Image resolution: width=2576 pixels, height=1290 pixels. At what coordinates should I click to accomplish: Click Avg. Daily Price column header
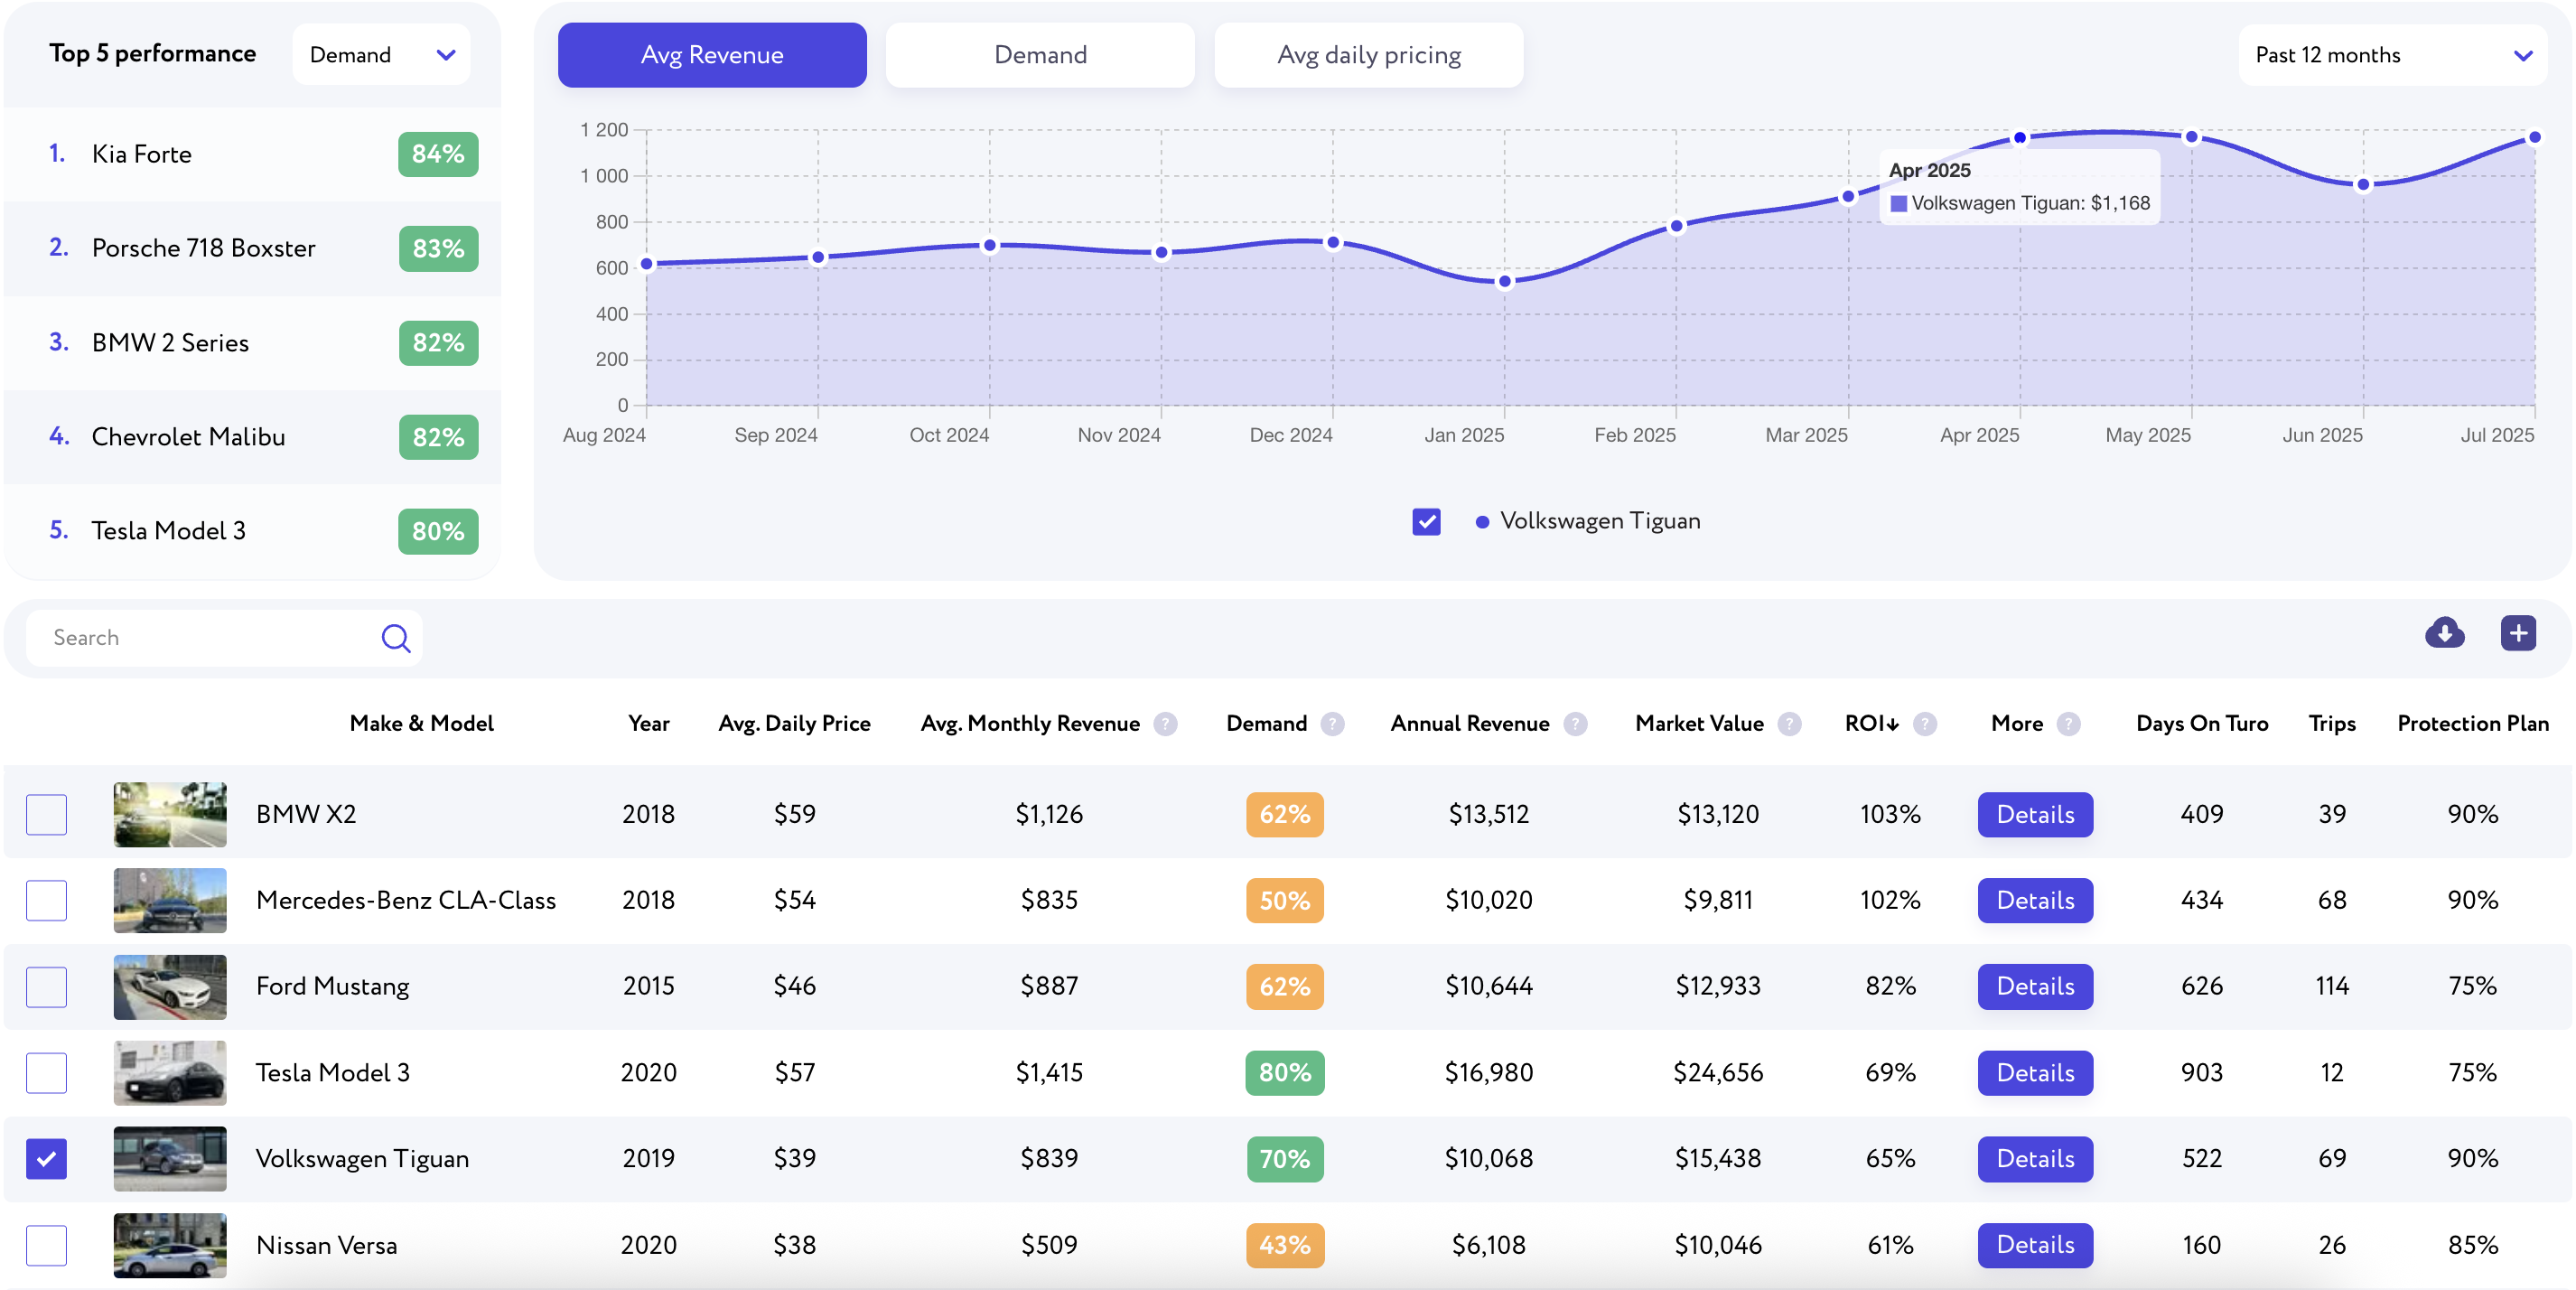point(794,723)
